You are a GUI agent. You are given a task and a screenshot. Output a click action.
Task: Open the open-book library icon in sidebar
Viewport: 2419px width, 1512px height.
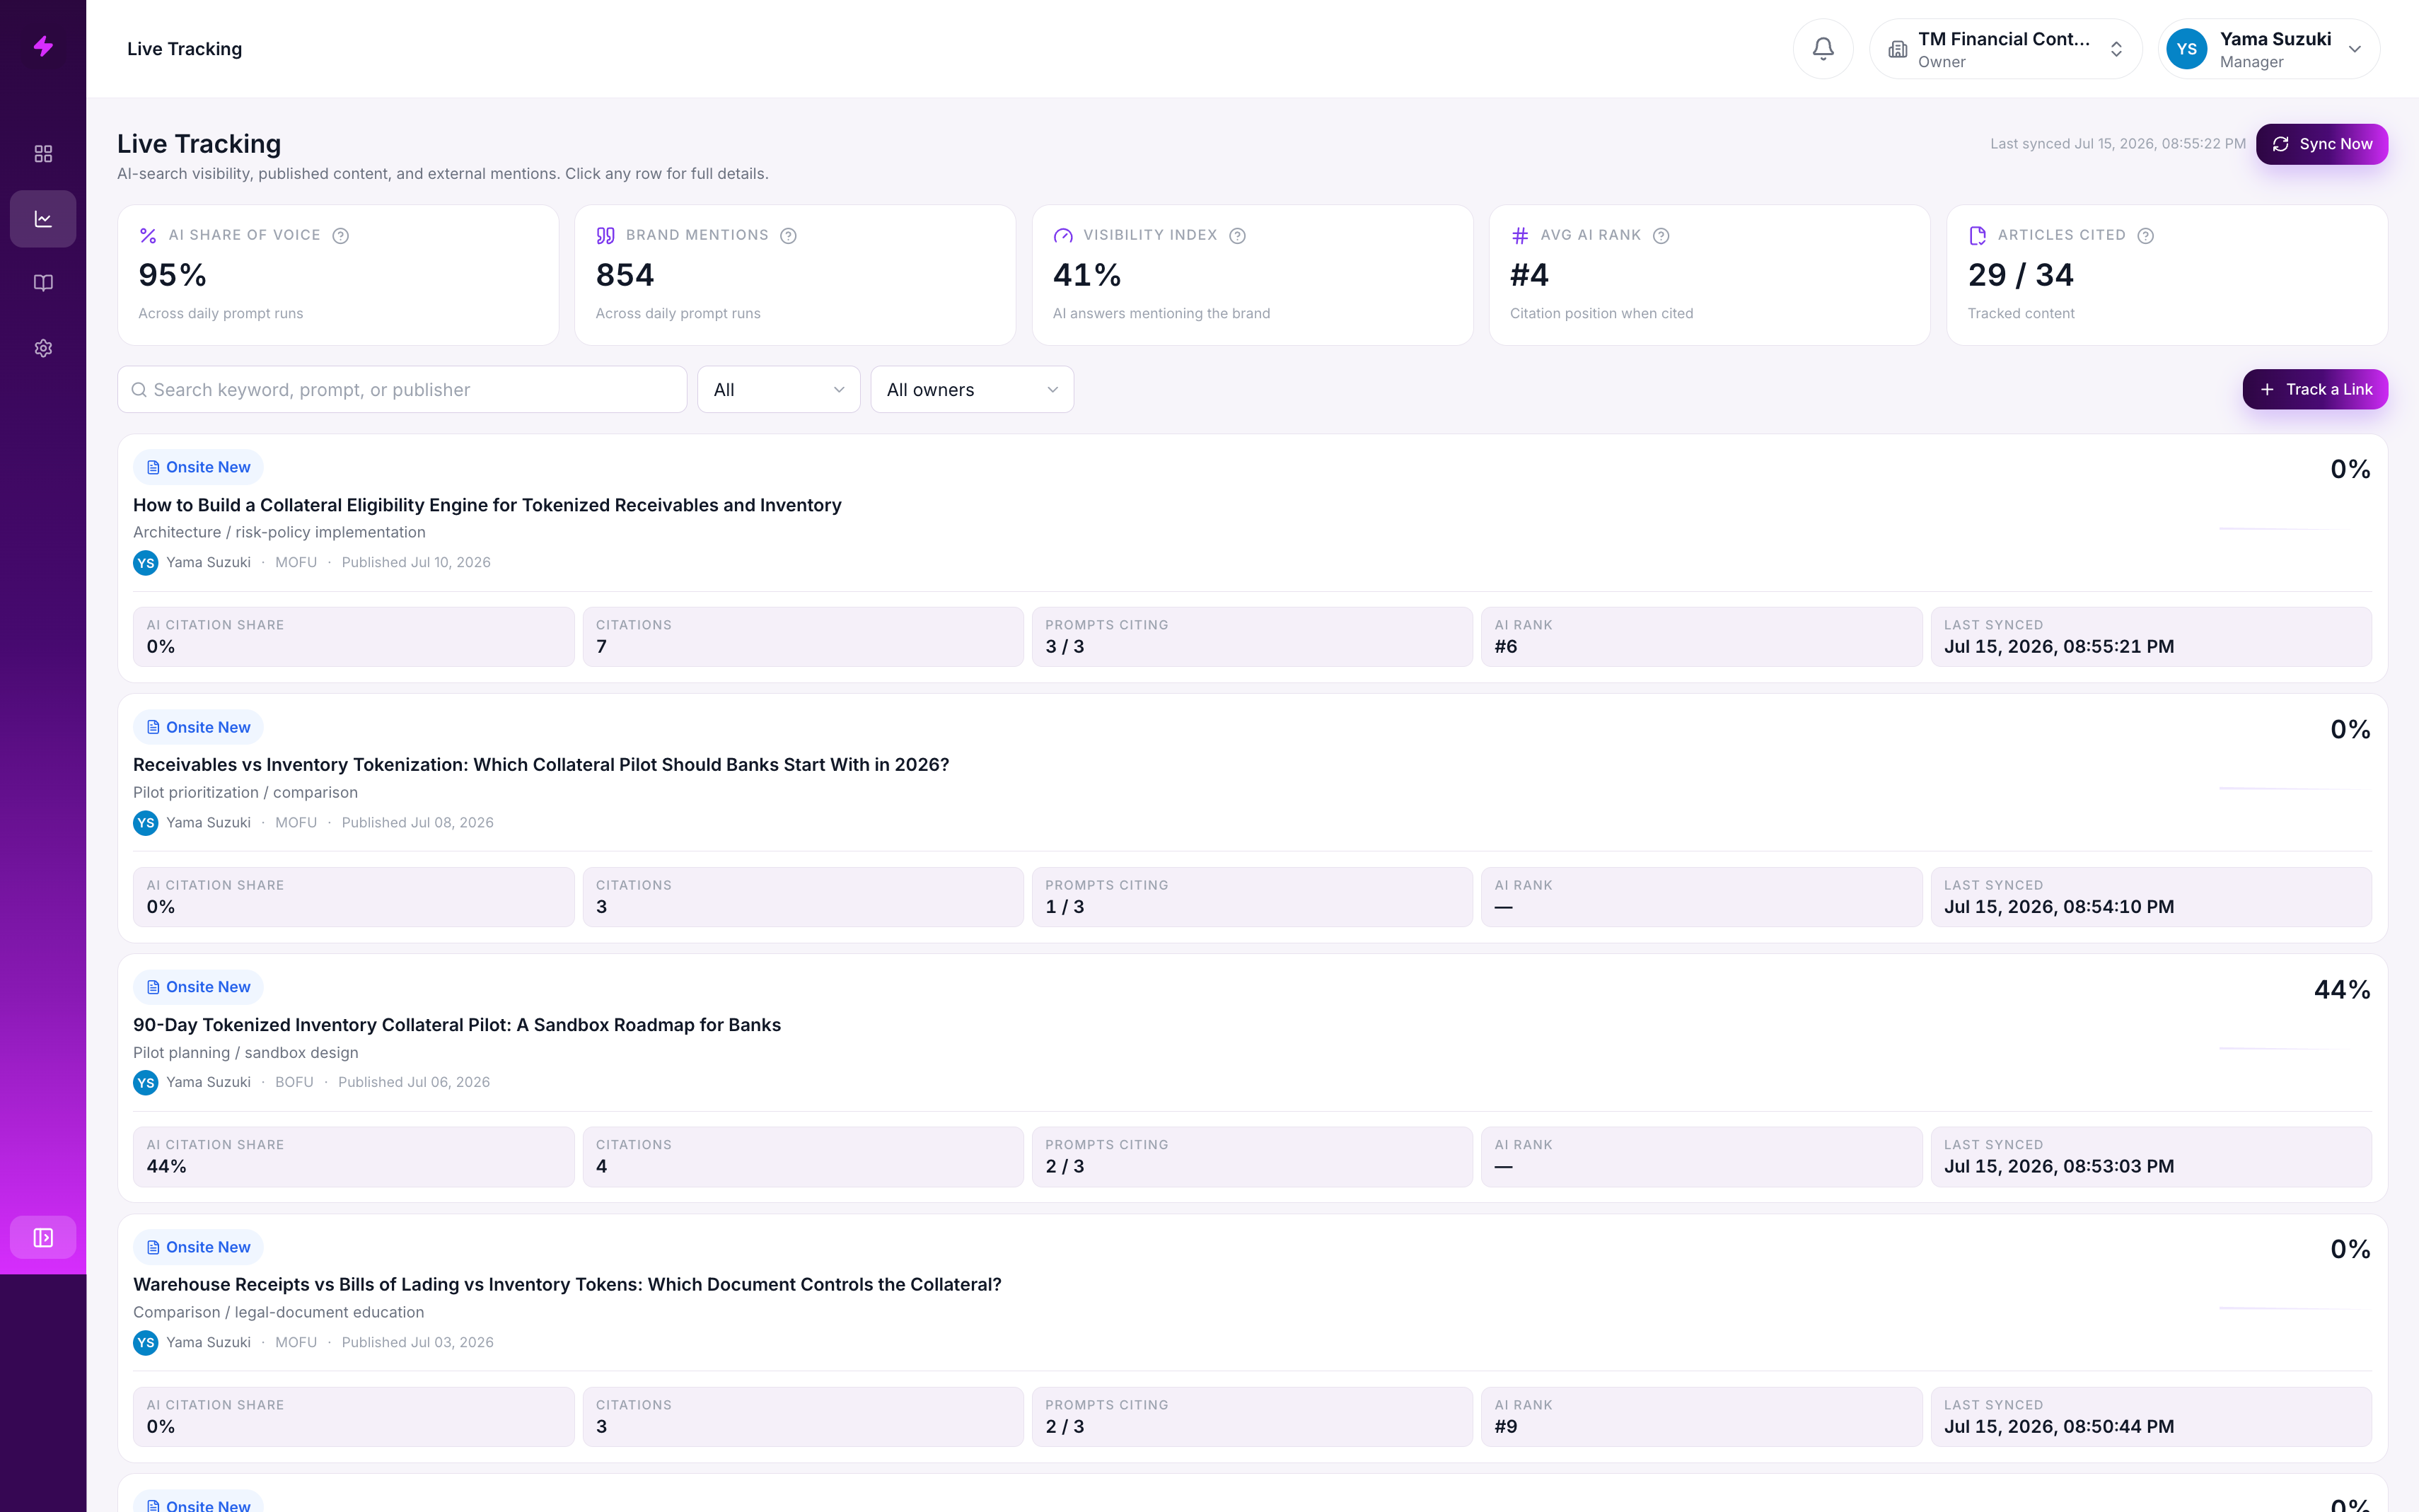(x=43, y=283)
